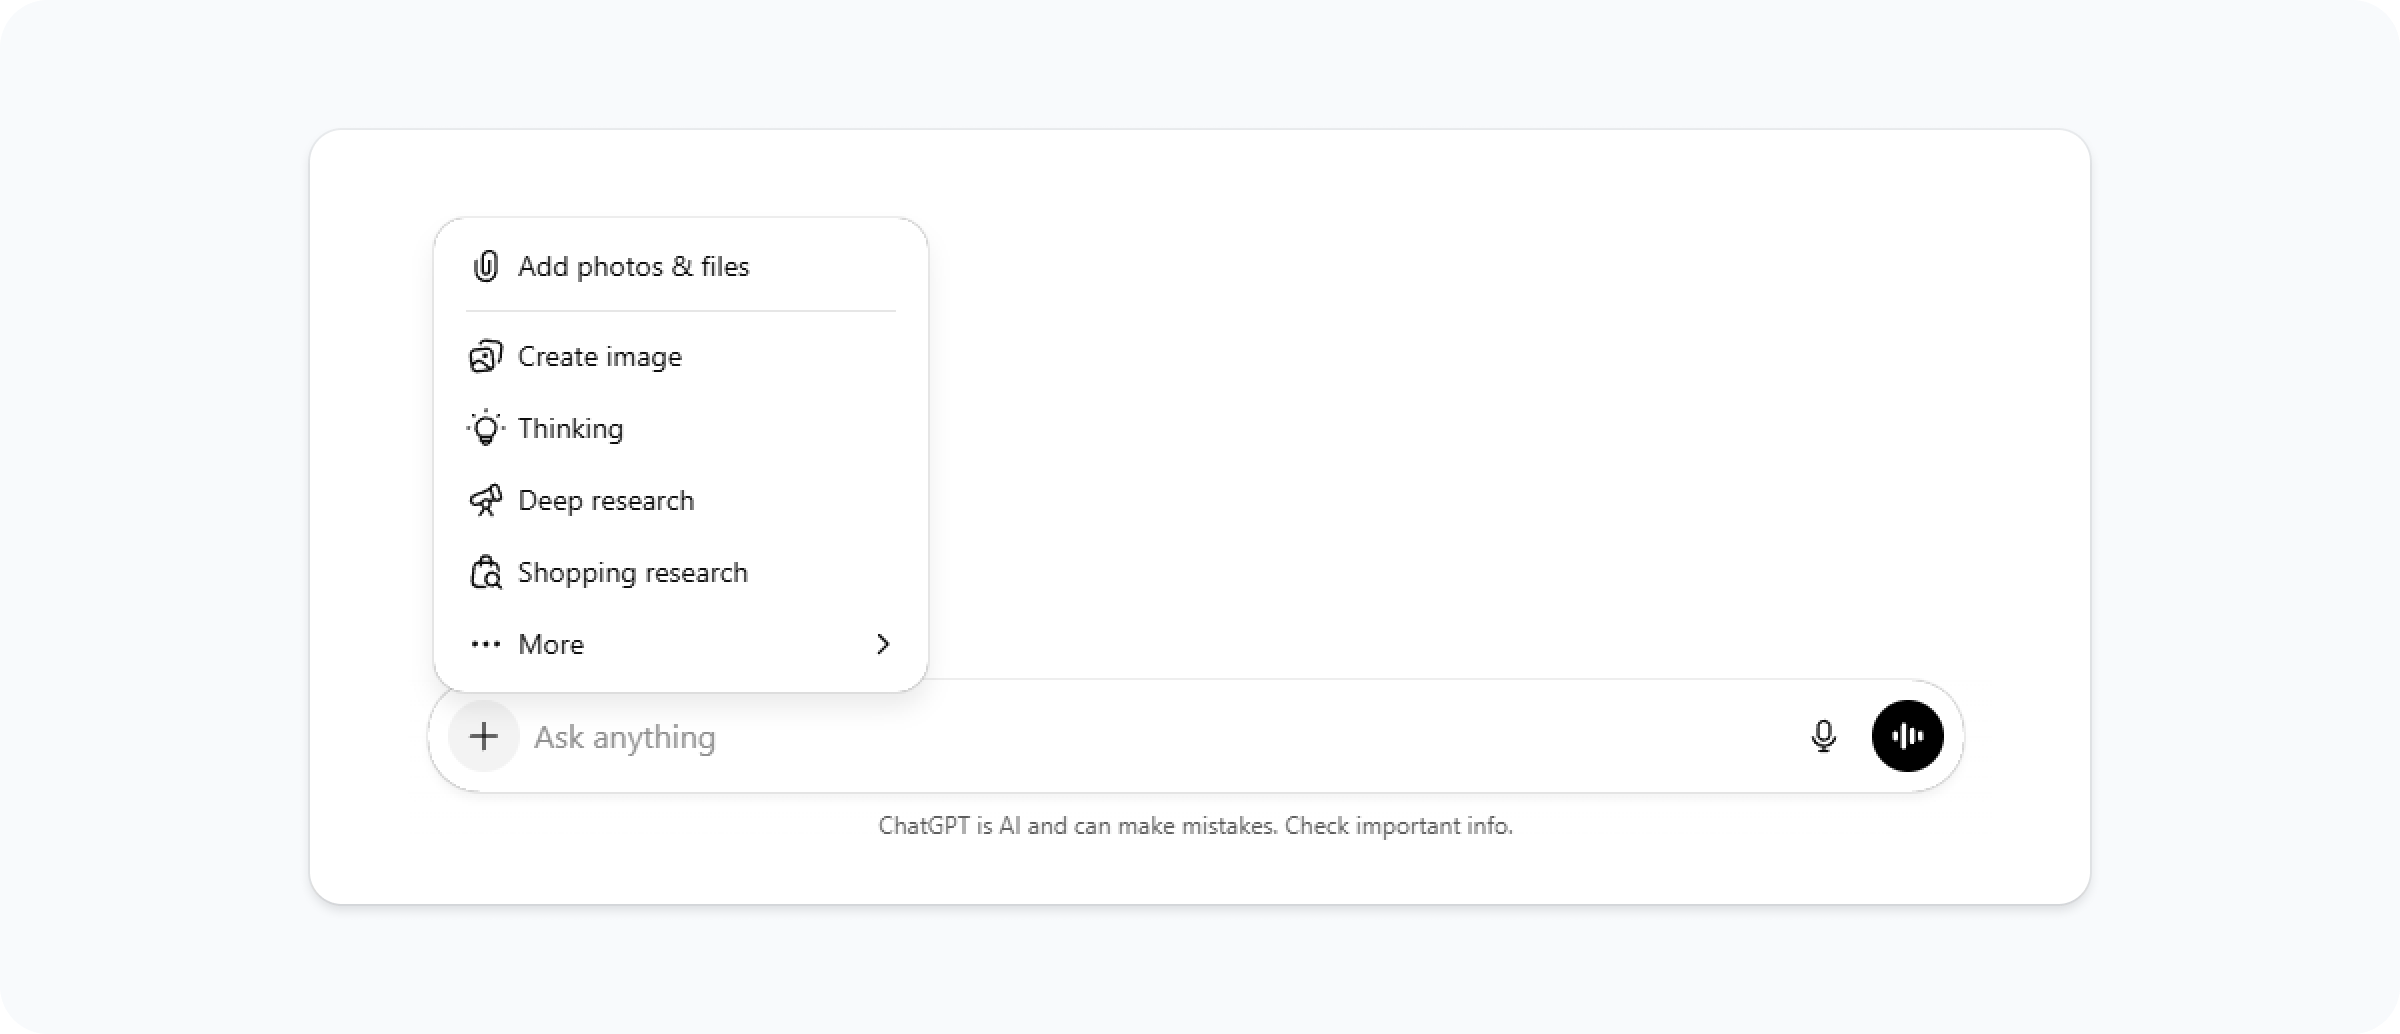Viewport: 2400px width, 1034px height.
Task: Open the voice dictation microphone icon
Action: pos(1824,737)
